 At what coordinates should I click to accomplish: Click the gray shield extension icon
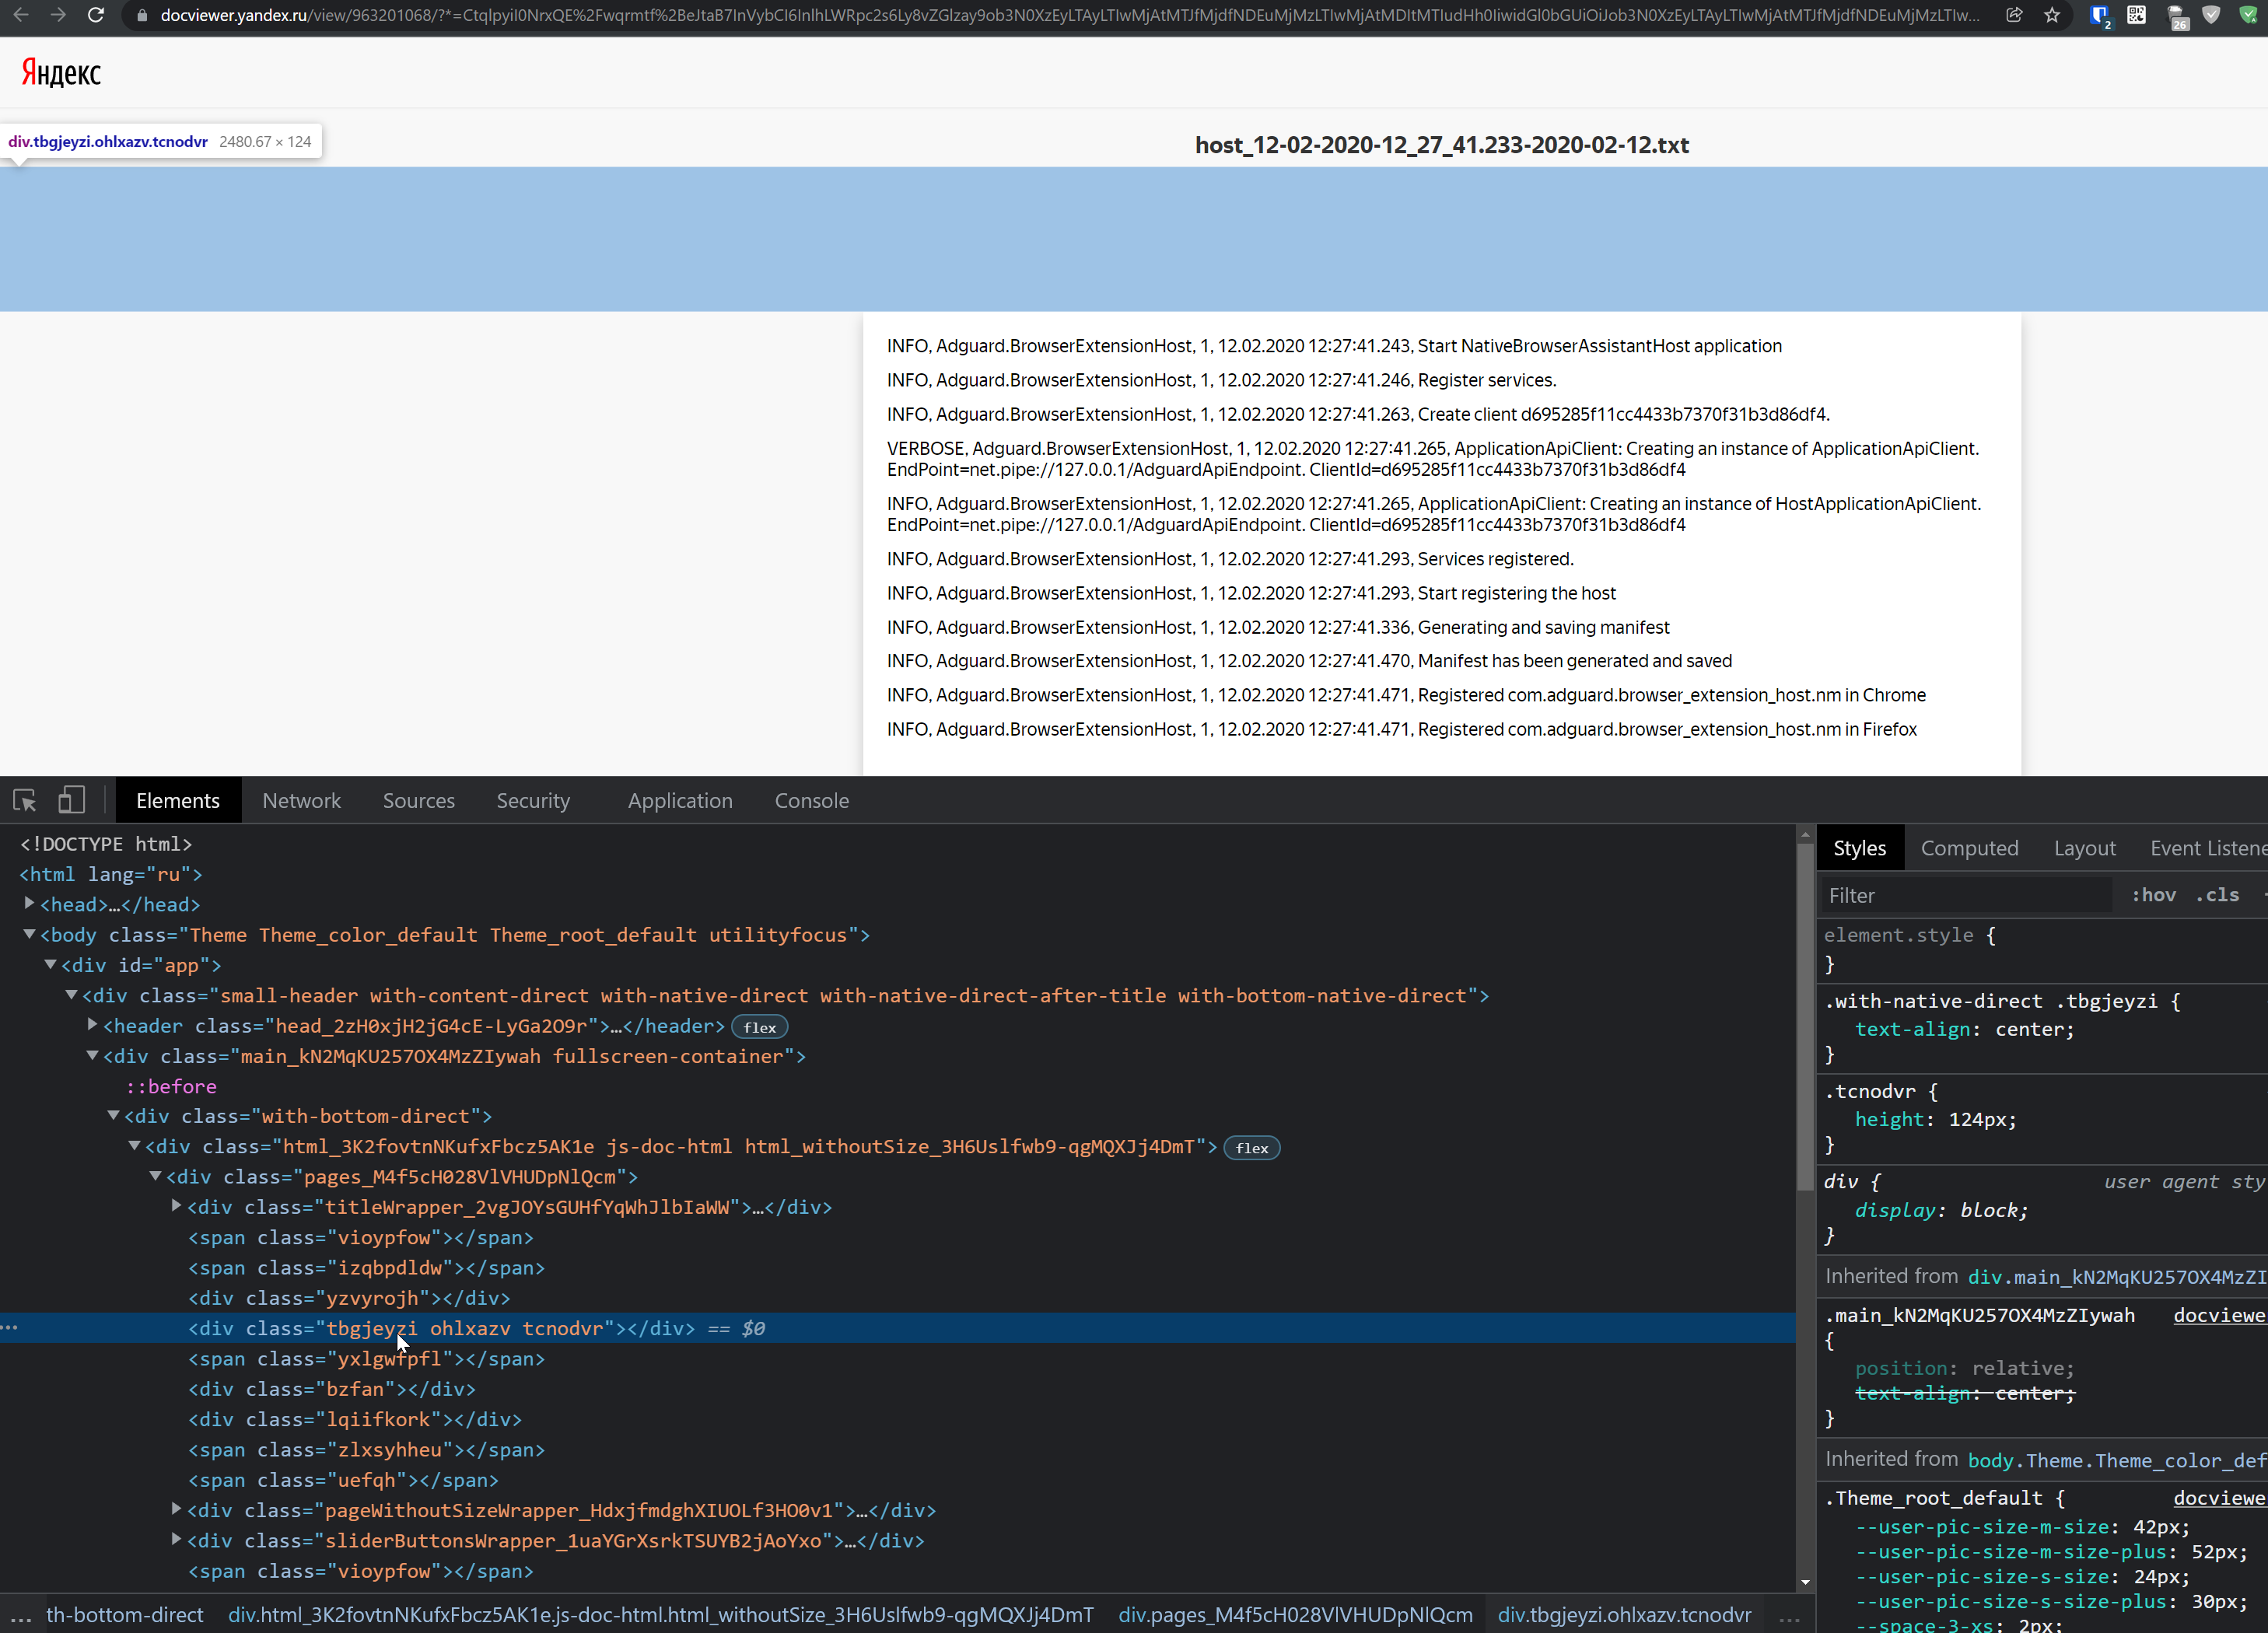click(2211, 16)
